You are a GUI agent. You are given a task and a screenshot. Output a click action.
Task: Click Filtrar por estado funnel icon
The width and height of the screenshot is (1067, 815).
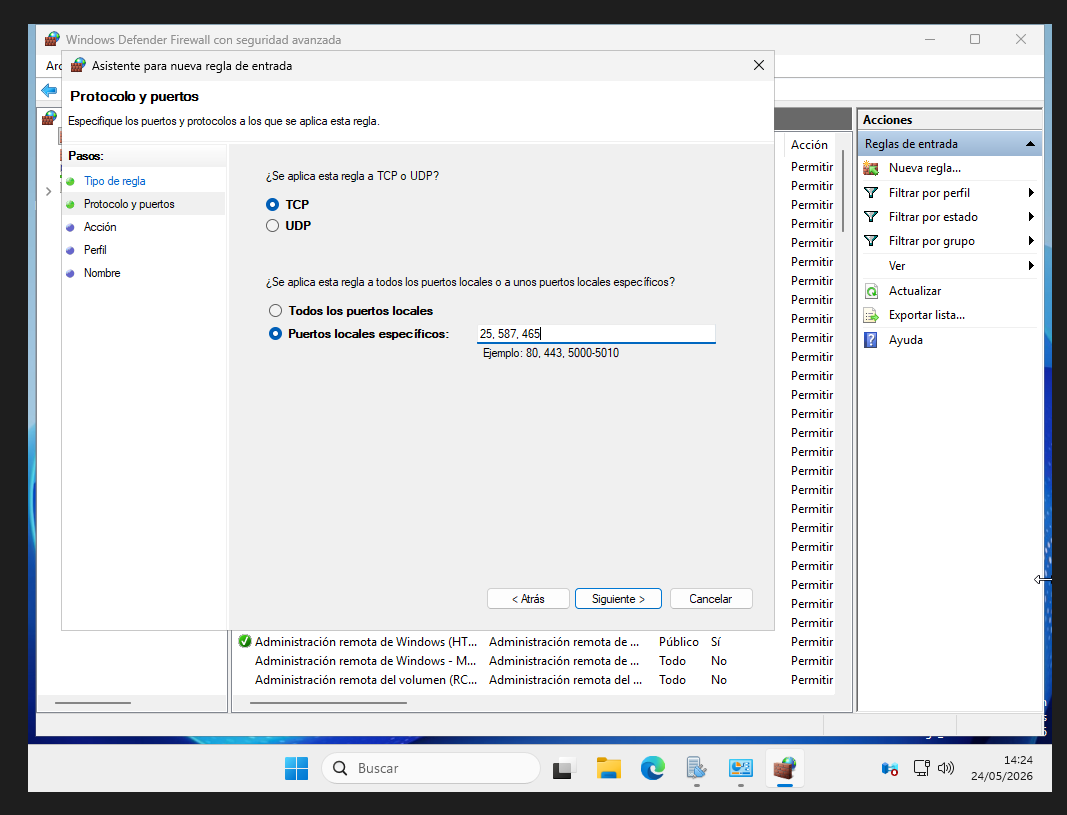point(871,217)
